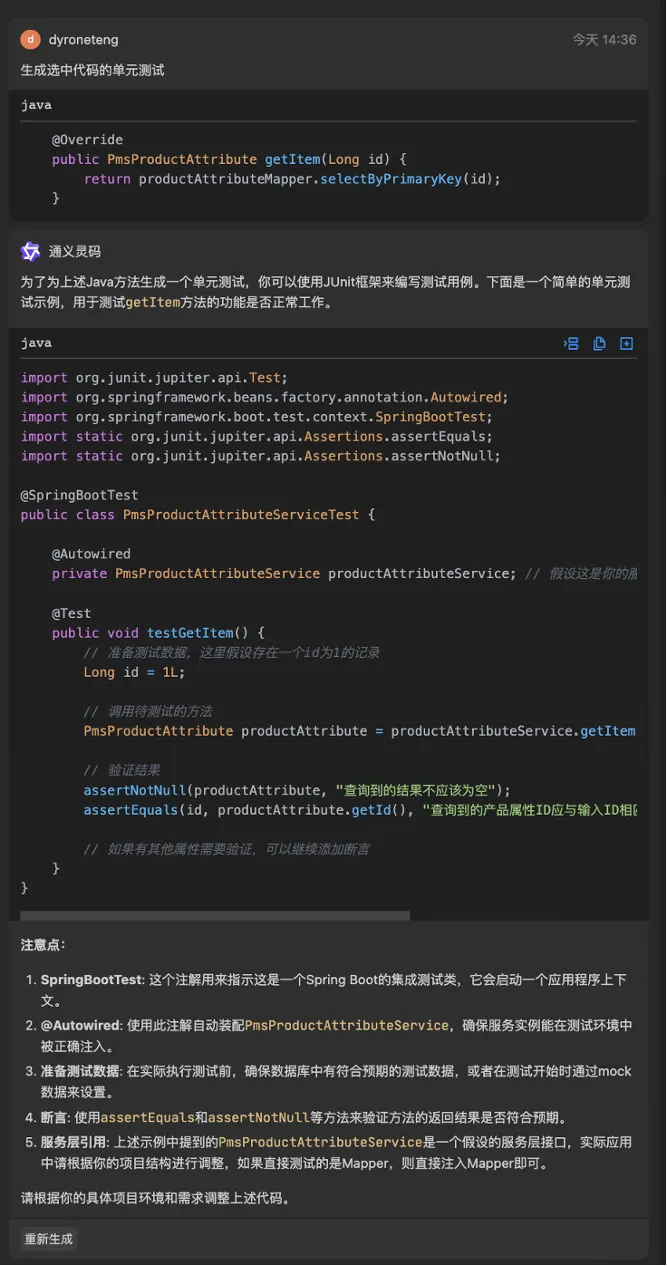
Task: Click the create new file icon
Action: [x=627, y=343]
